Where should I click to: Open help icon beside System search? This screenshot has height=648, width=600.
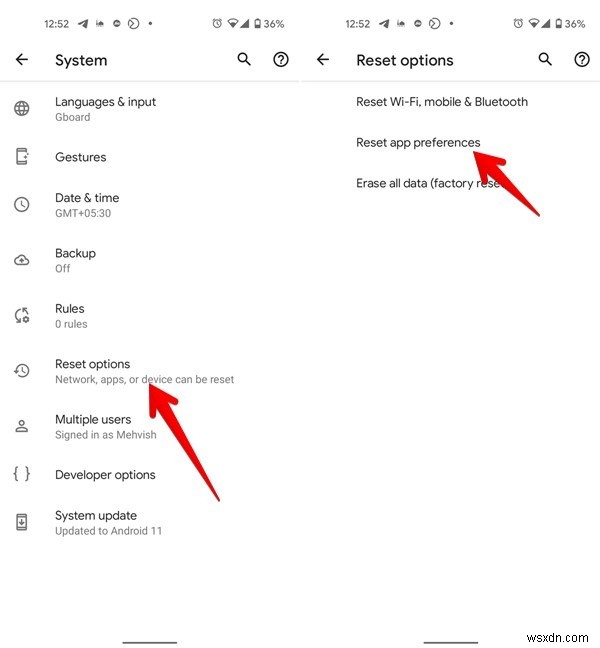(281, 60)
